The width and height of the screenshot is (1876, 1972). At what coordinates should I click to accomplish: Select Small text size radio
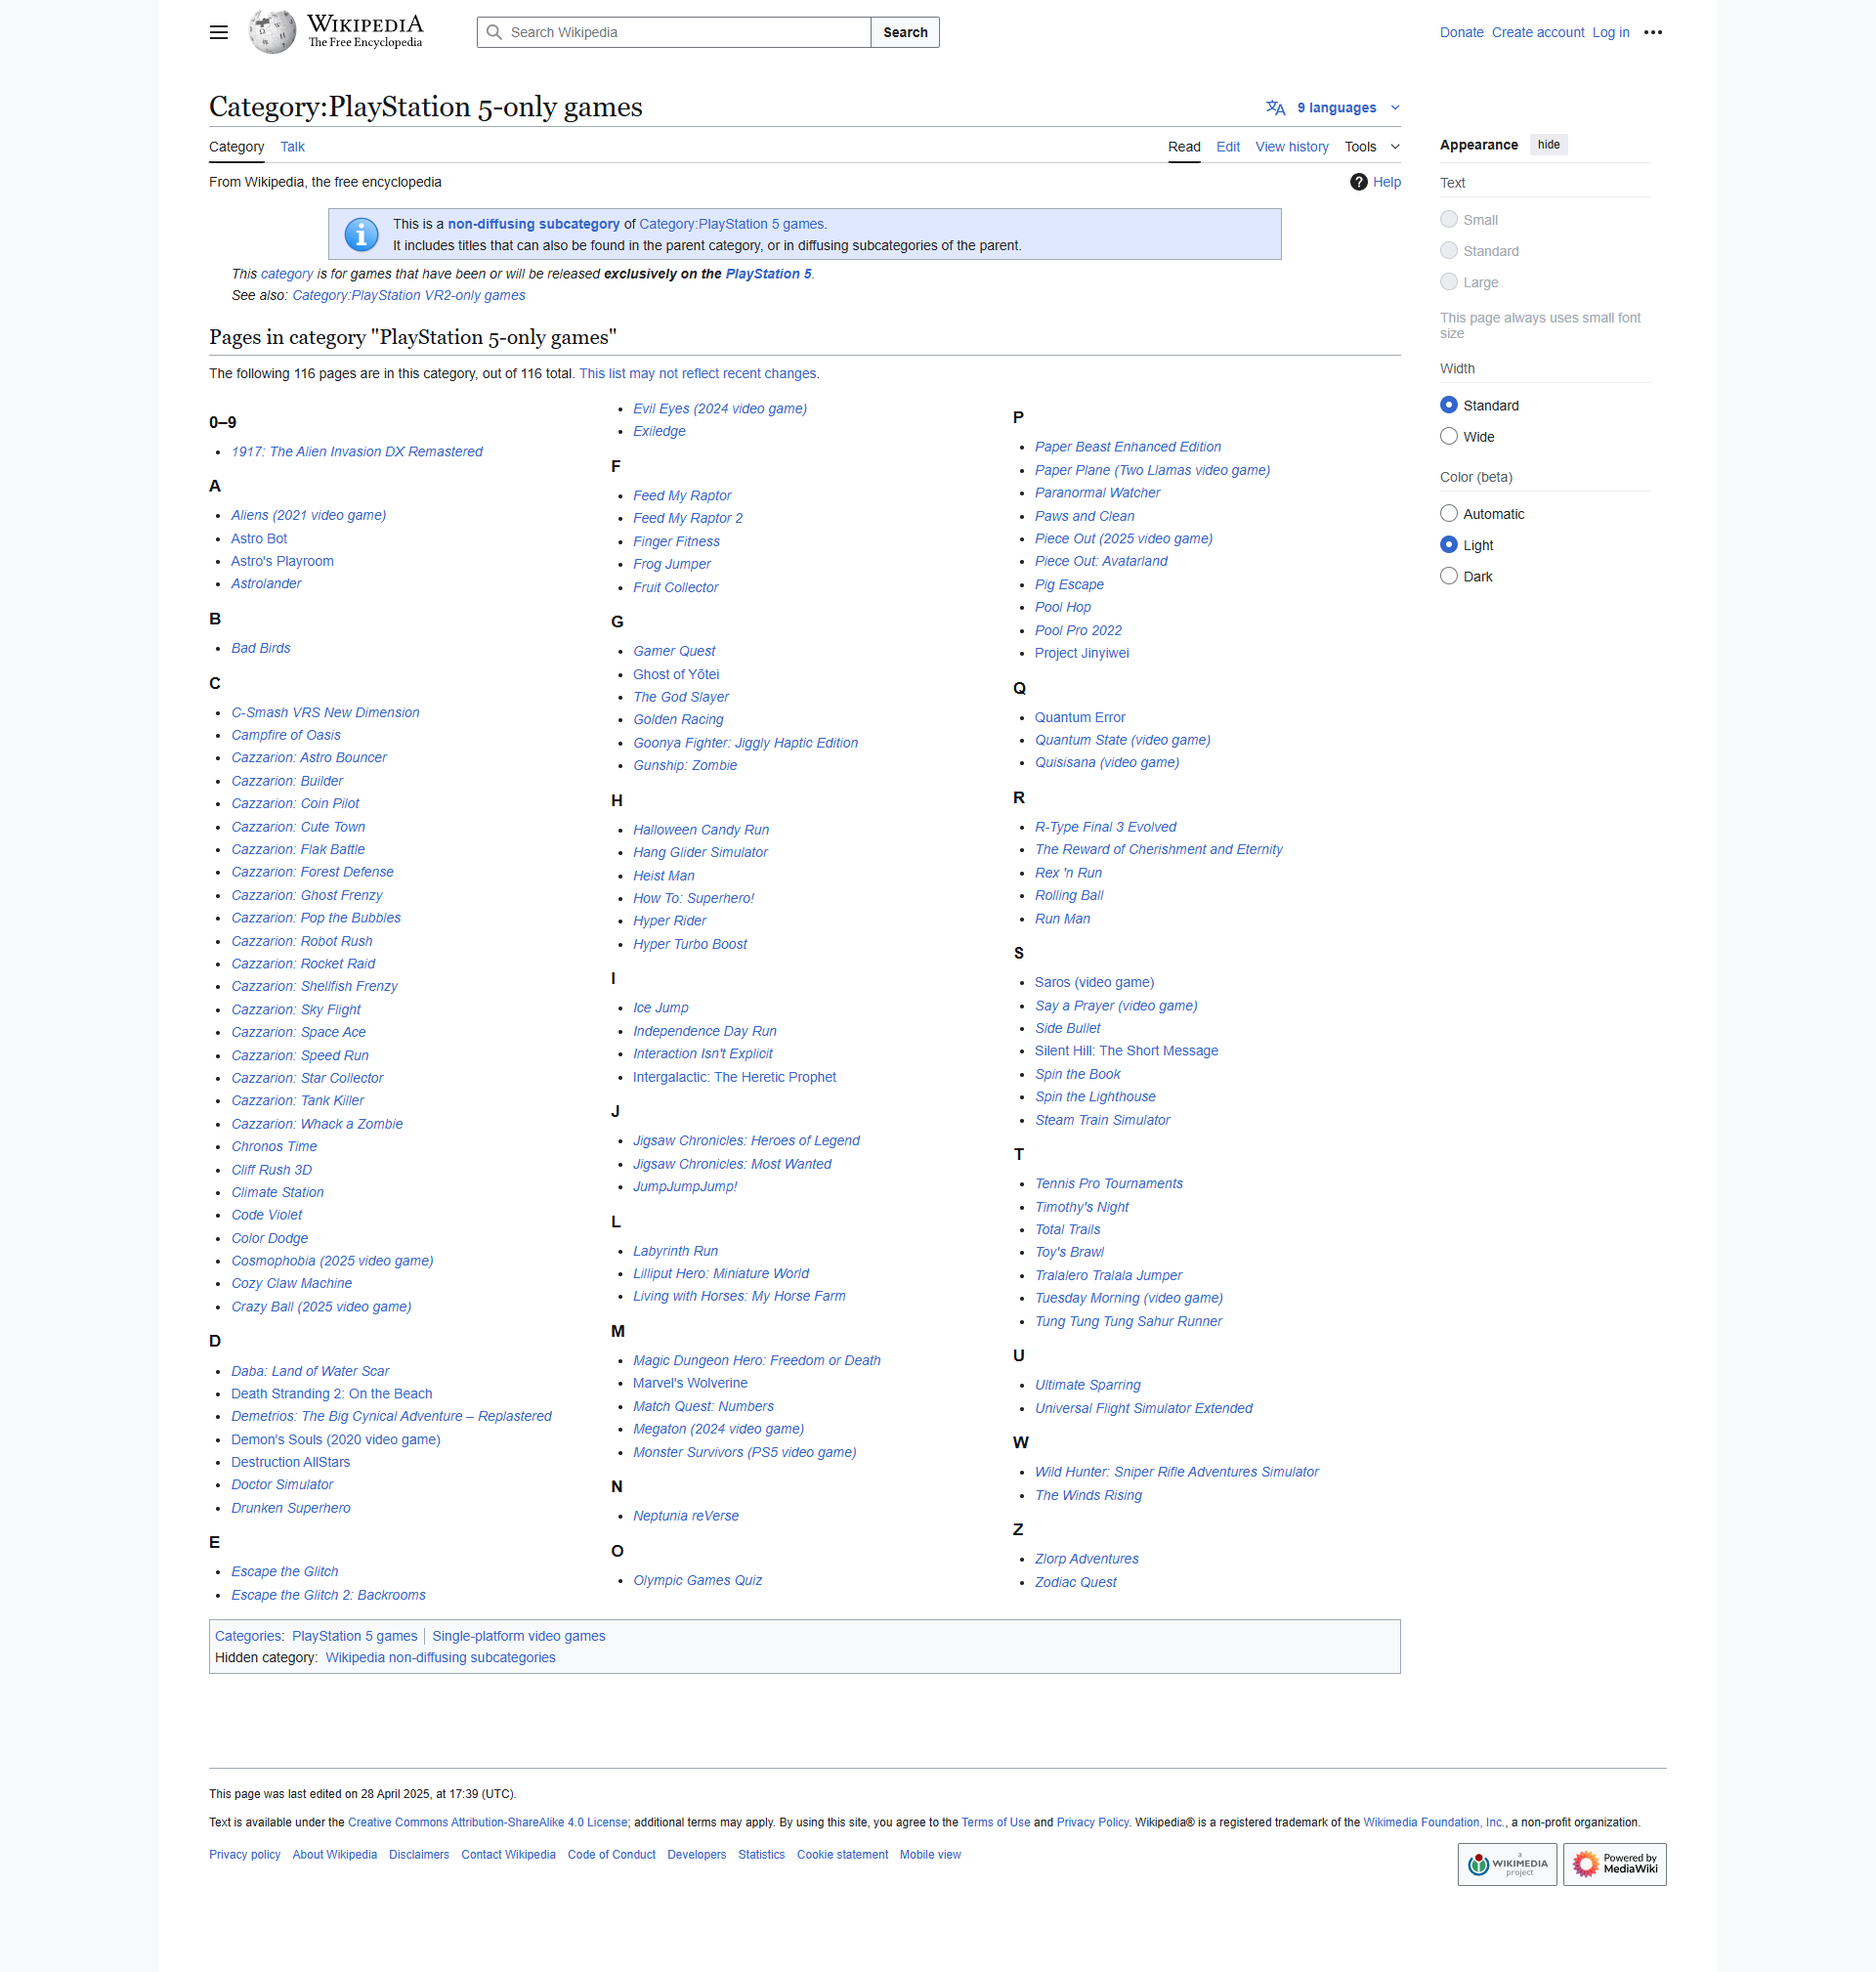[x=1448, y=219]
